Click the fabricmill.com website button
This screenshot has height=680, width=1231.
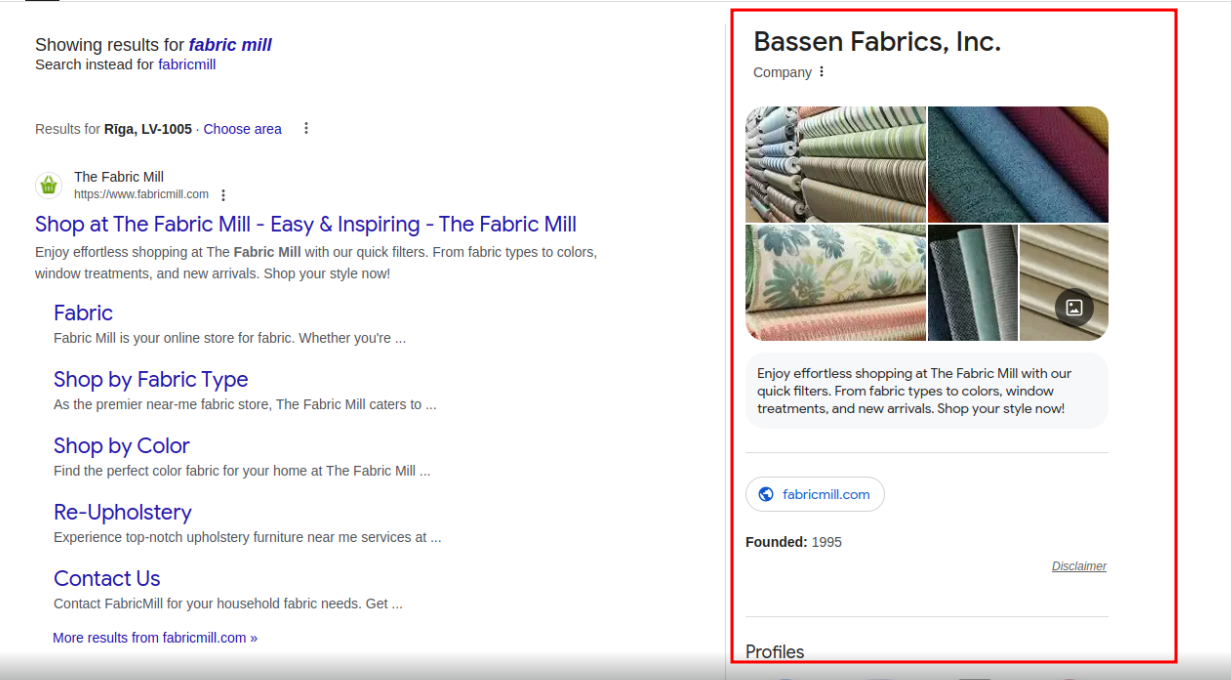point(815,493)
